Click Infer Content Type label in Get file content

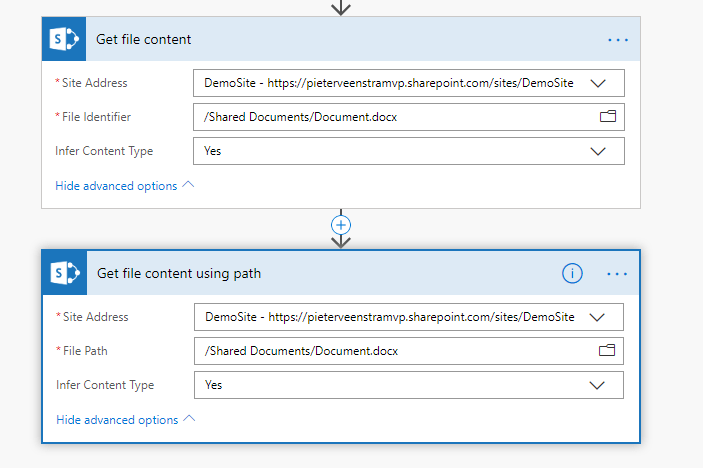click(104, 151)
